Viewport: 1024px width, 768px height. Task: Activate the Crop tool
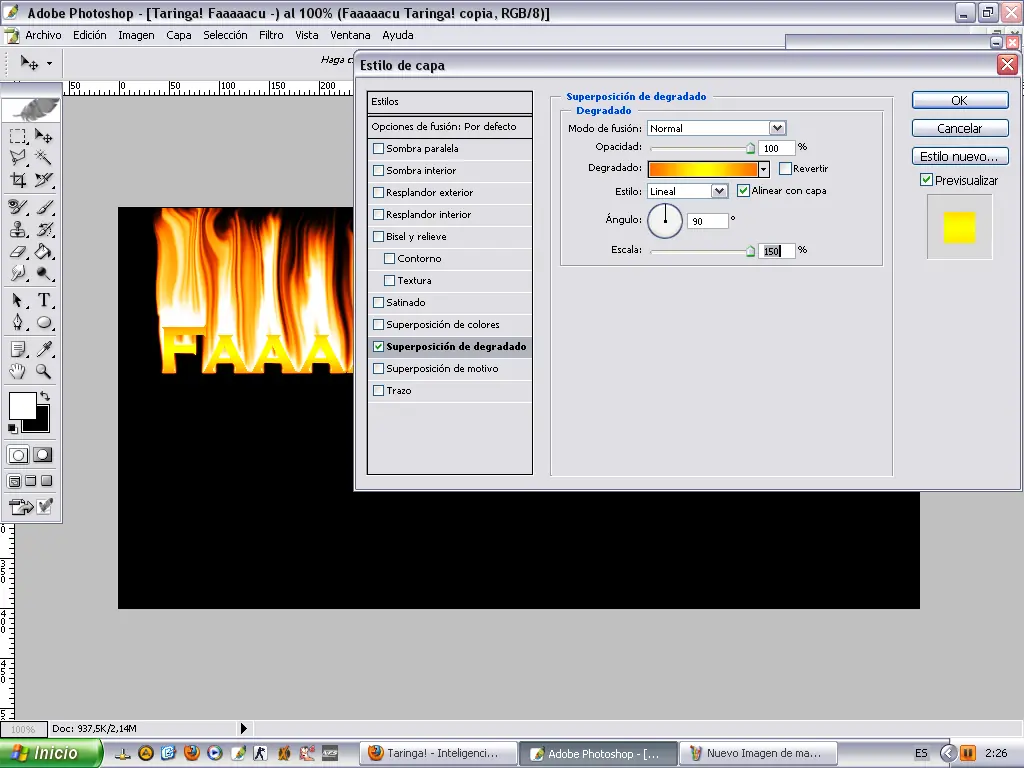18,180
